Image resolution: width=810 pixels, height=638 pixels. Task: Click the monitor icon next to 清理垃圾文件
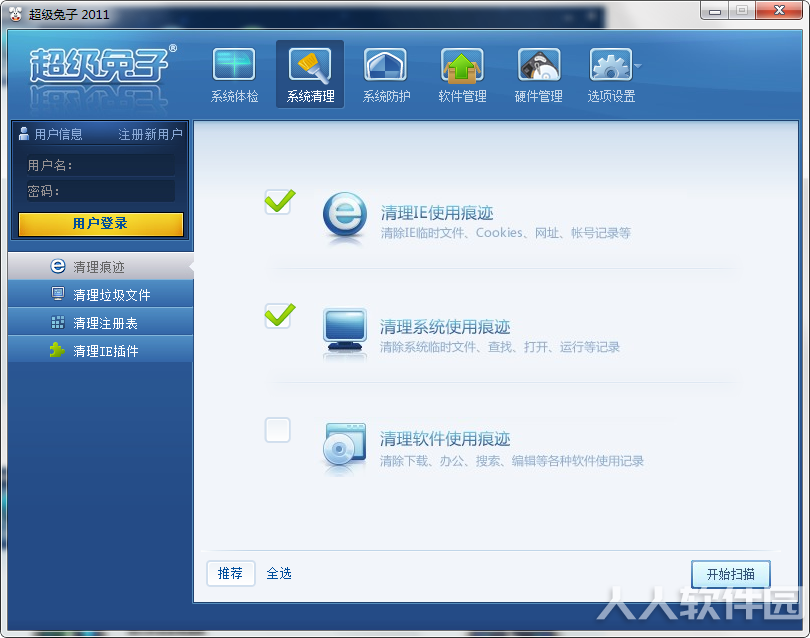click(x=58, y=294)
